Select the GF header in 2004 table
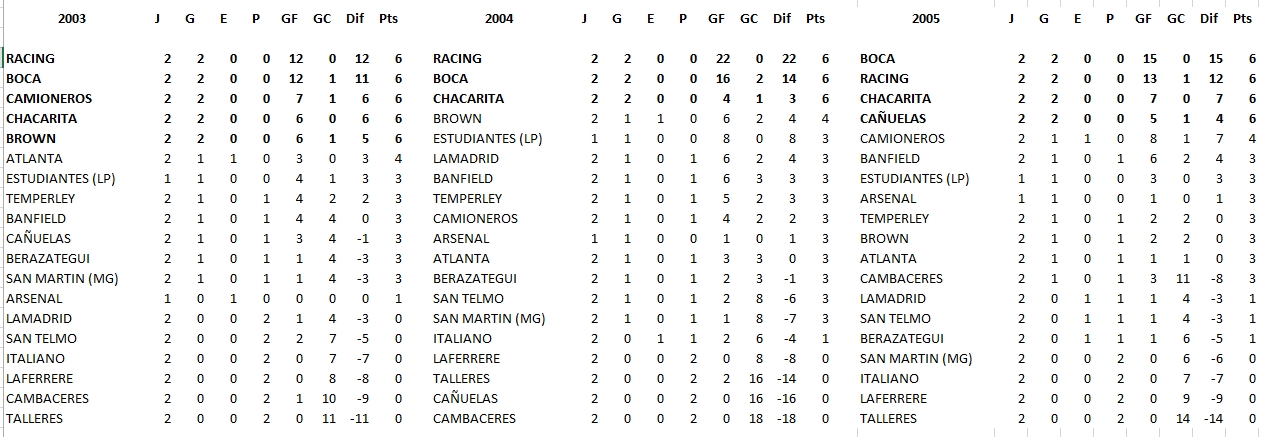 [717, 18]
